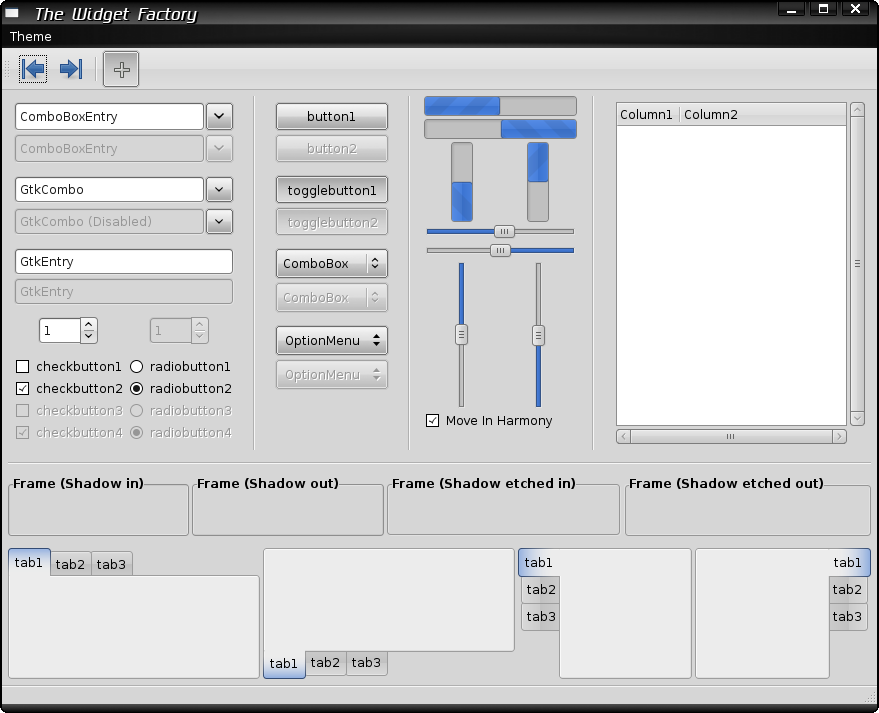Click the go-to-last arrow toolbar icon
Screen dimensions: 879x713
pyautogui.click(x=71, y=69)
